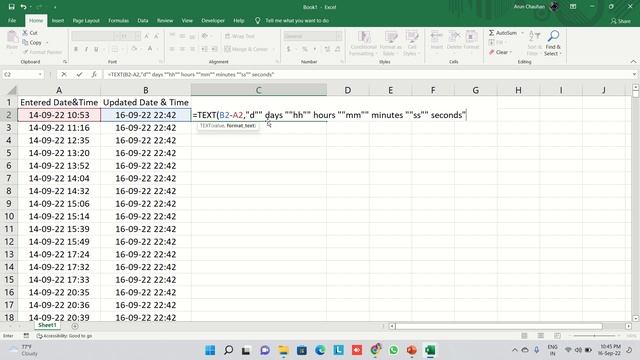
Task: Open Conditional Formatting
Action: tap(362, 43)
